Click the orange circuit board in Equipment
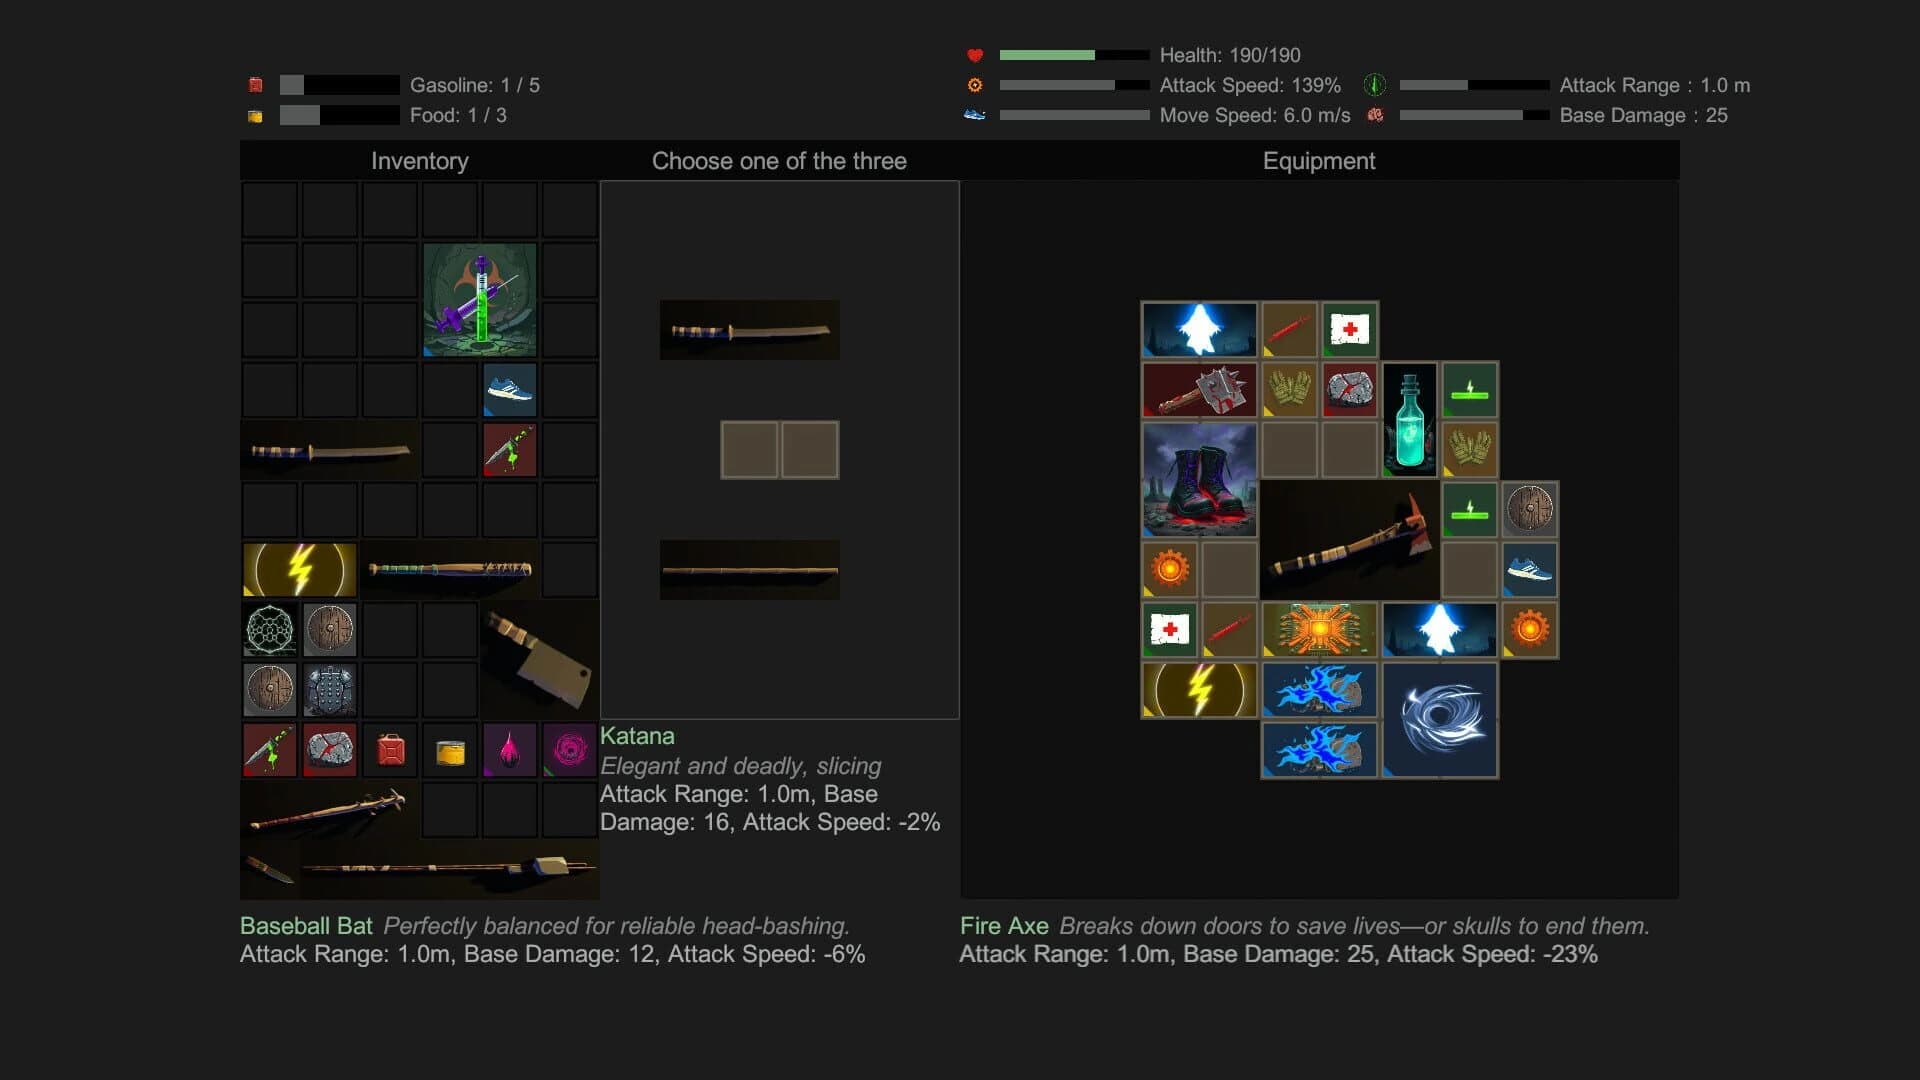 [1319, 629]
